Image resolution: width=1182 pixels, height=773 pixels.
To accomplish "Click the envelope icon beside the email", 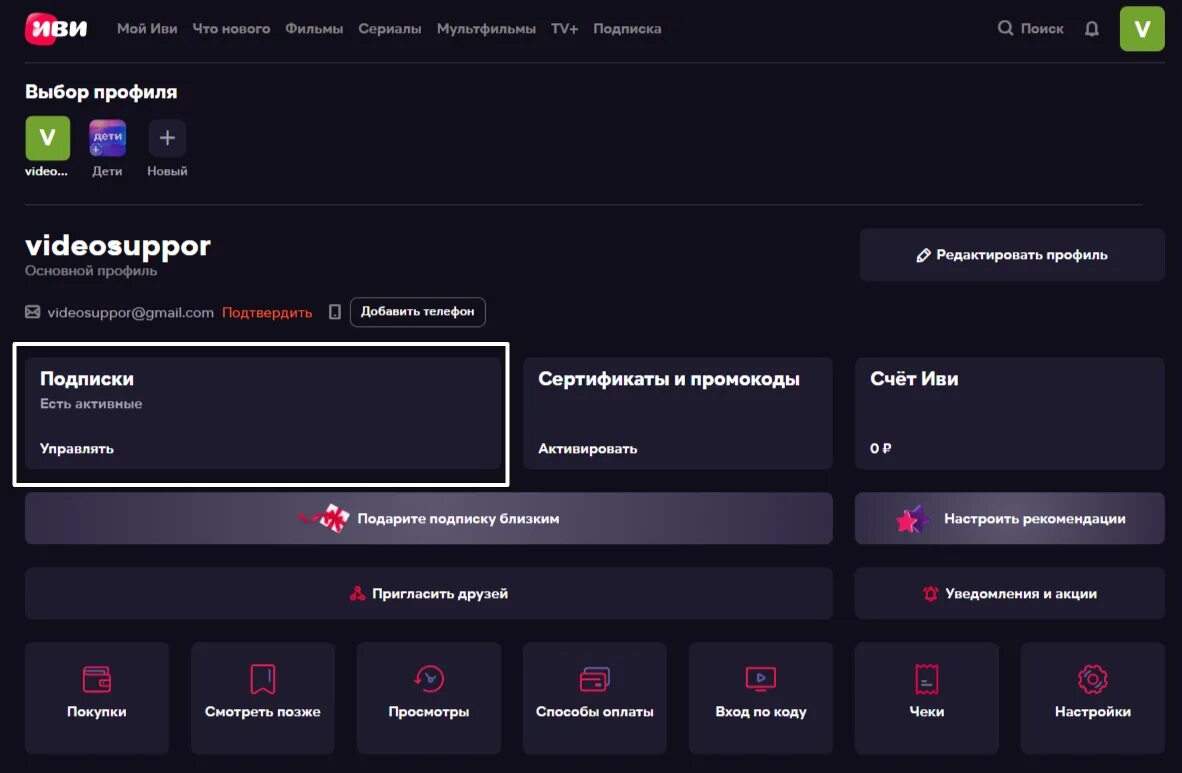I will 32,311.
